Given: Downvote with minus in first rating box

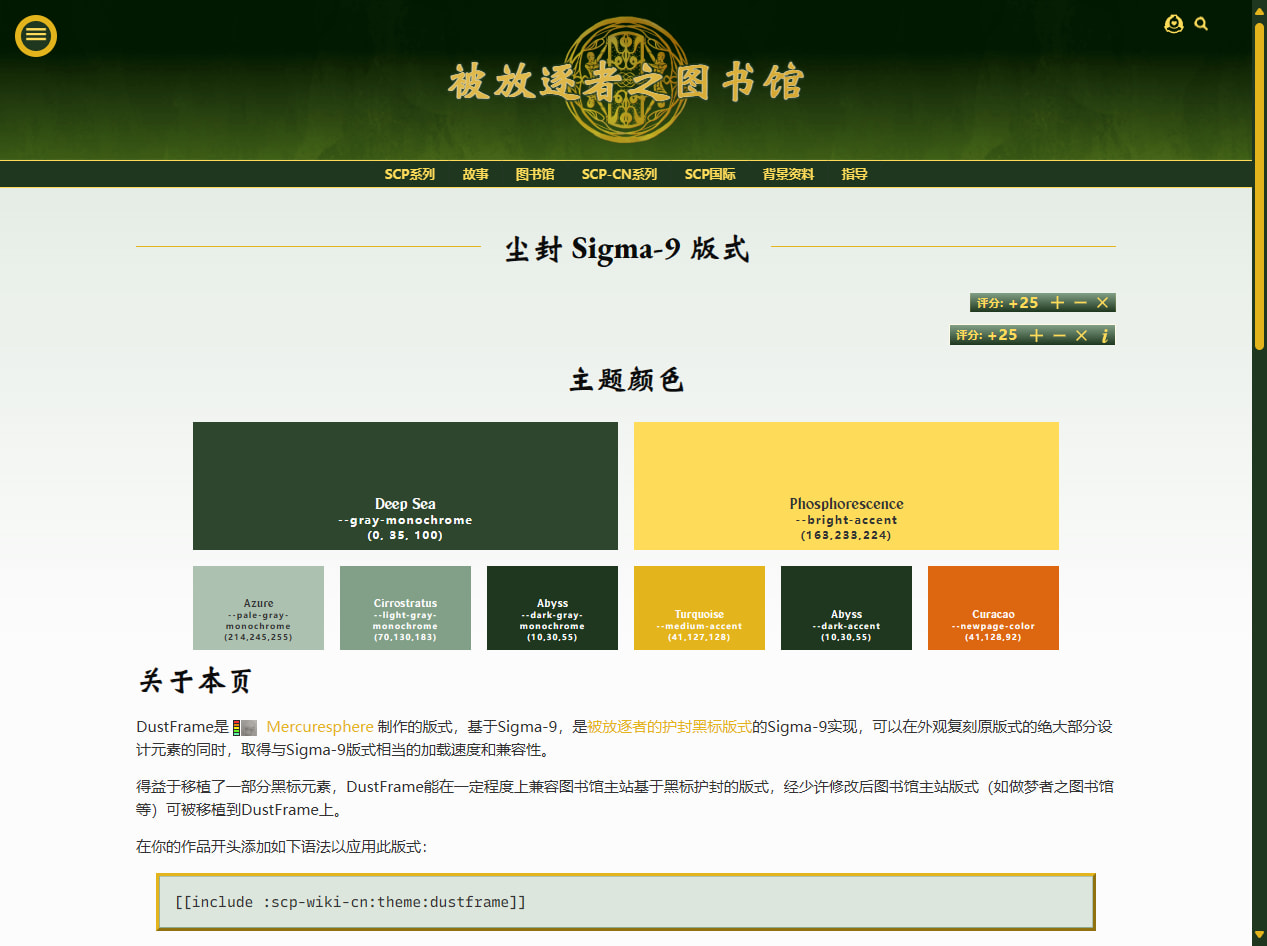Looking at the screenshot, I should (1080, 303).
